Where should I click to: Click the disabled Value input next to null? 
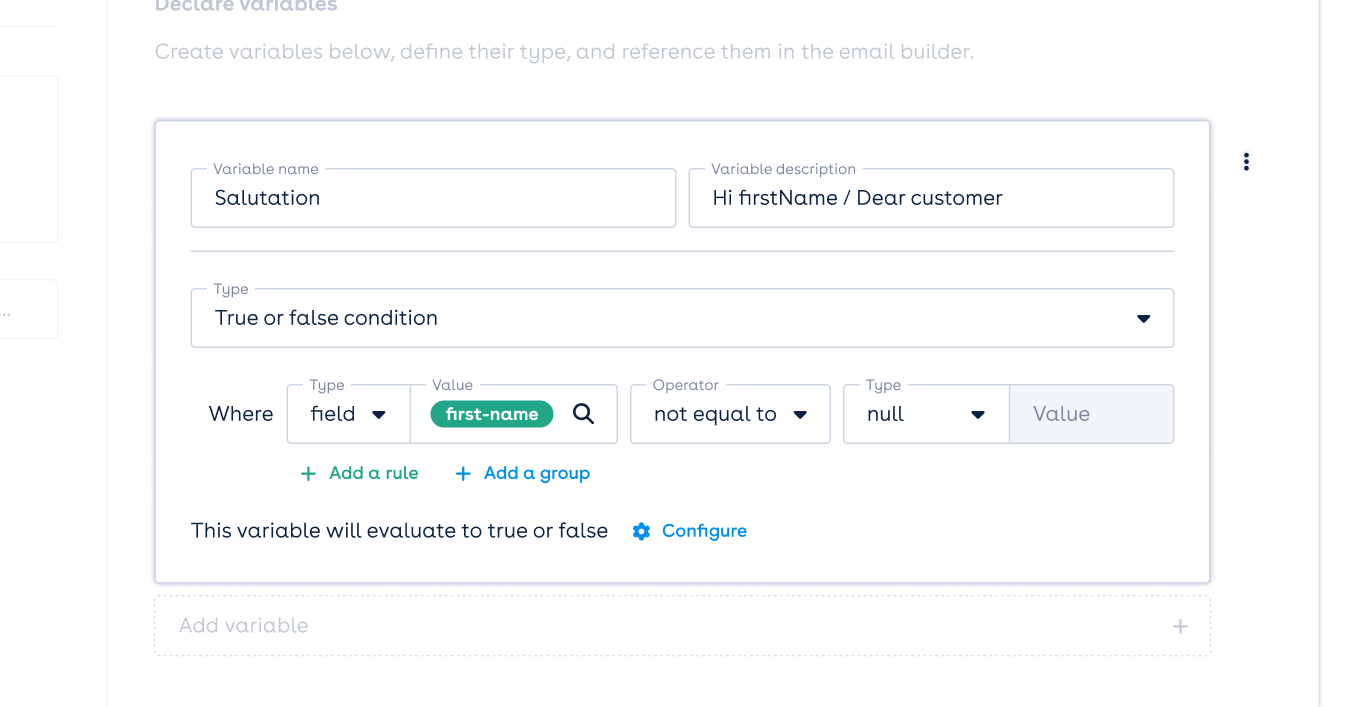point(1092,414)
